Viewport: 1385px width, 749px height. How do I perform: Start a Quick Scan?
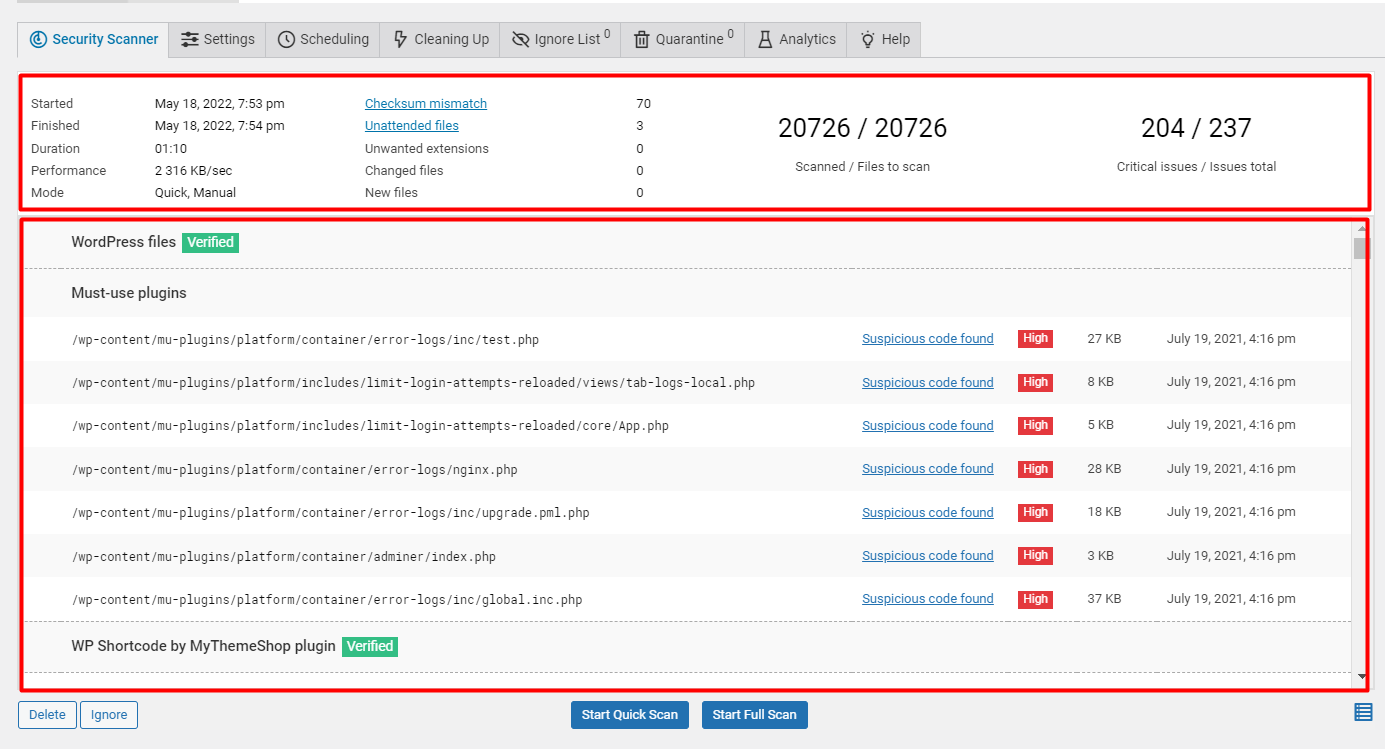pyautogui.click(x=629, y=714)
